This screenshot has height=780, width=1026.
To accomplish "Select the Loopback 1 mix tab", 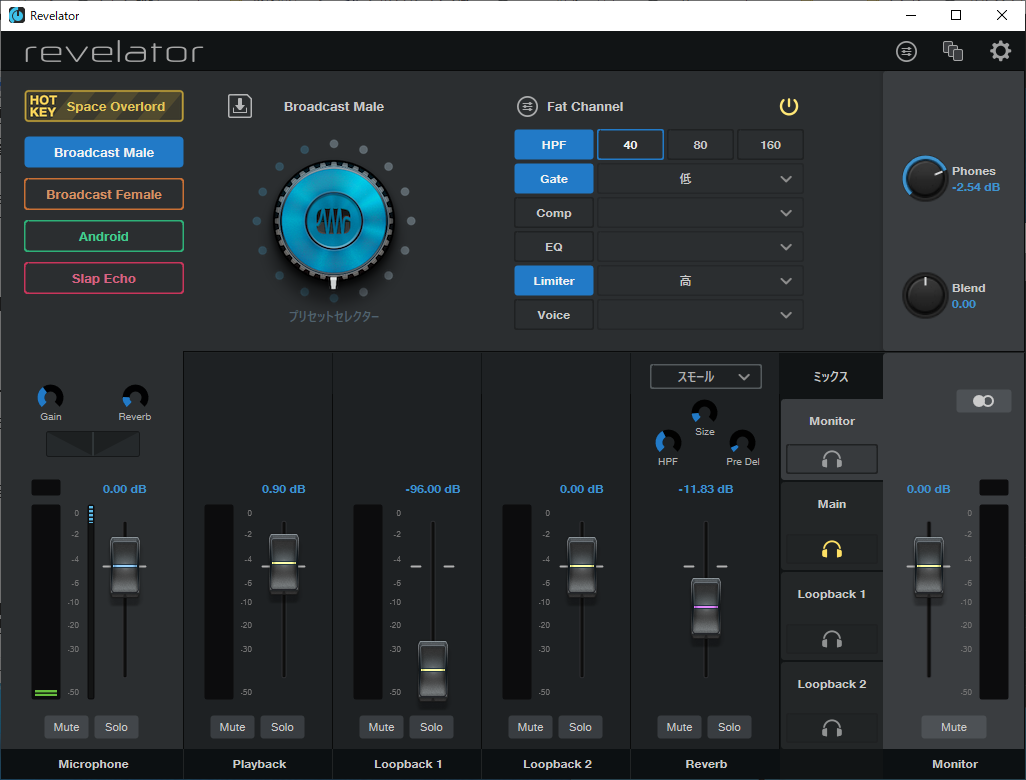I will tap(832, 594).
